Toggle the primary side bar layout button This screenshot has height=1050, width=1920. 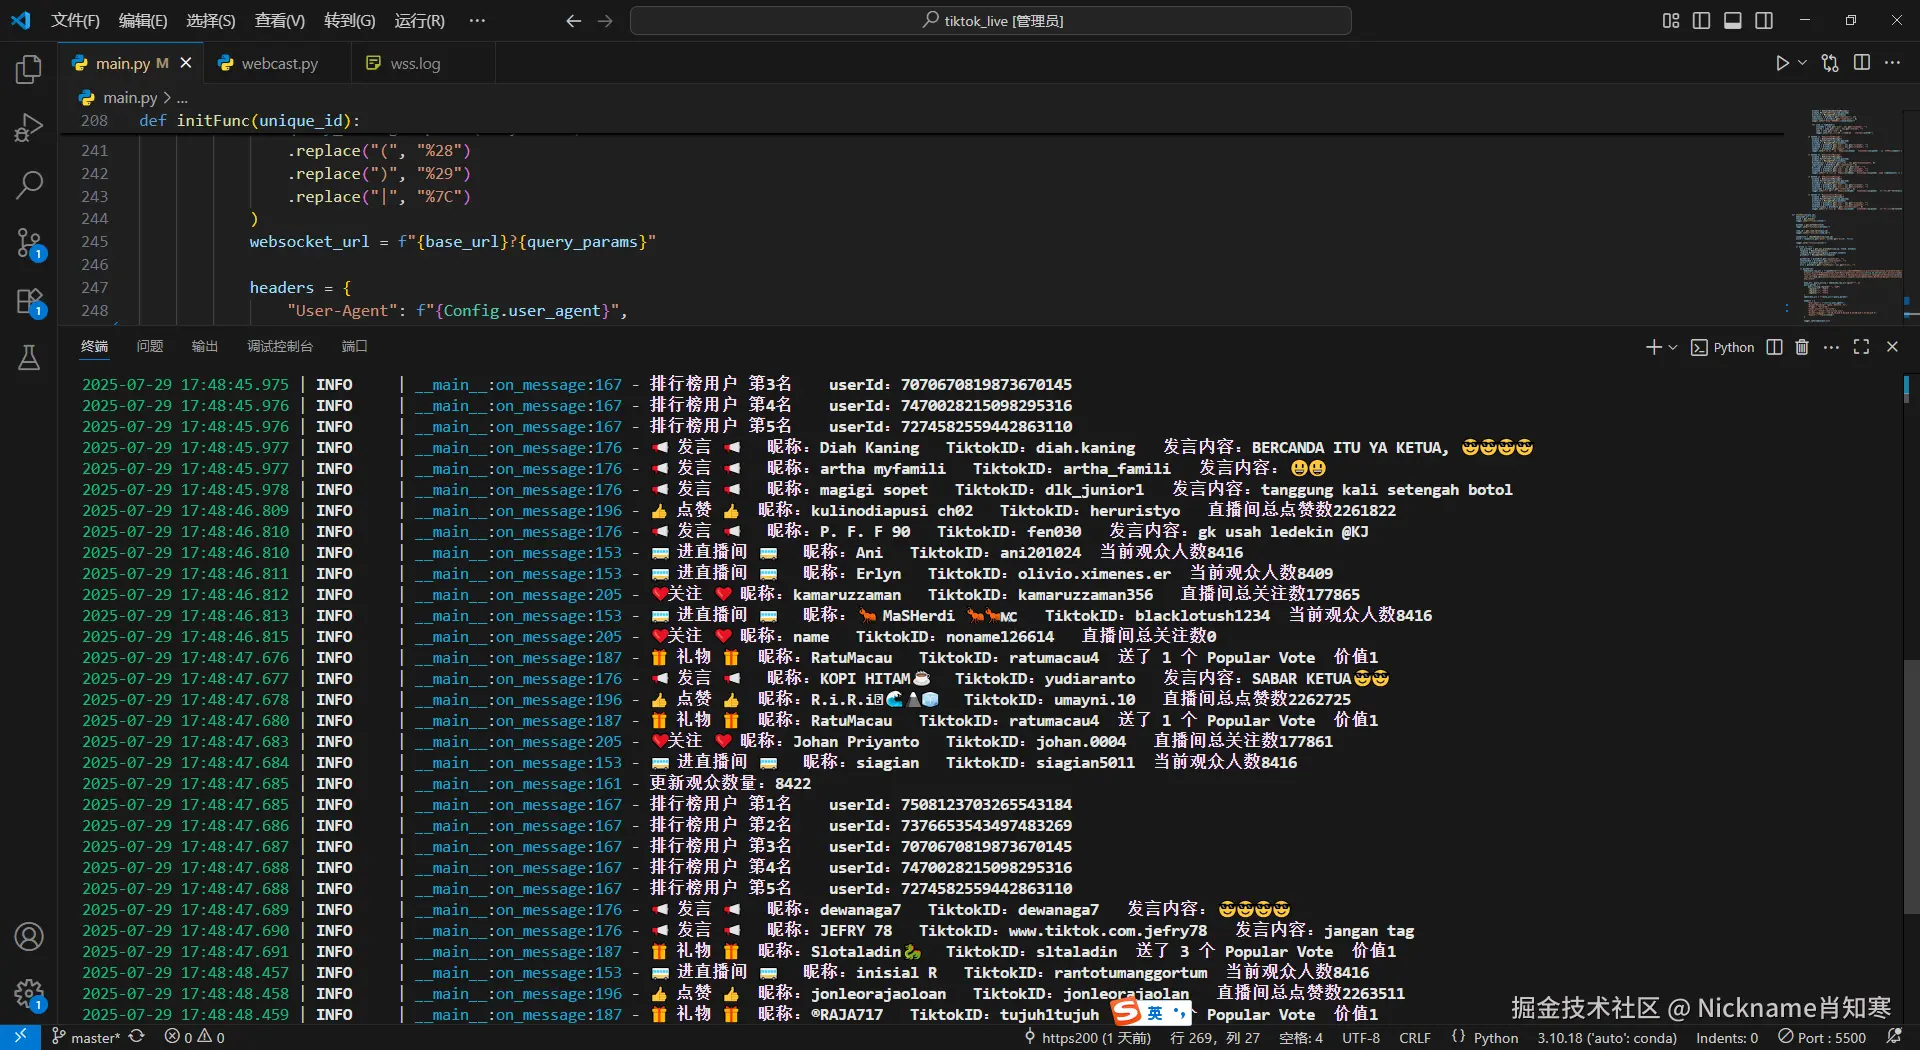pos(1701,21)
